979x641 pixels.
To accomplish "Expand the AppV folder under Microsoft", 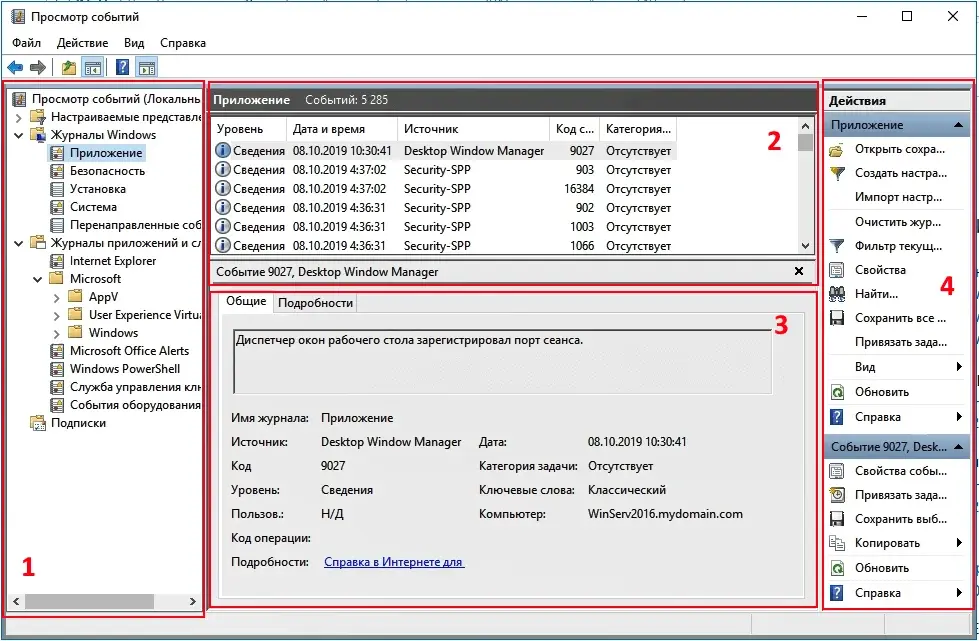I will coord(57,297).
